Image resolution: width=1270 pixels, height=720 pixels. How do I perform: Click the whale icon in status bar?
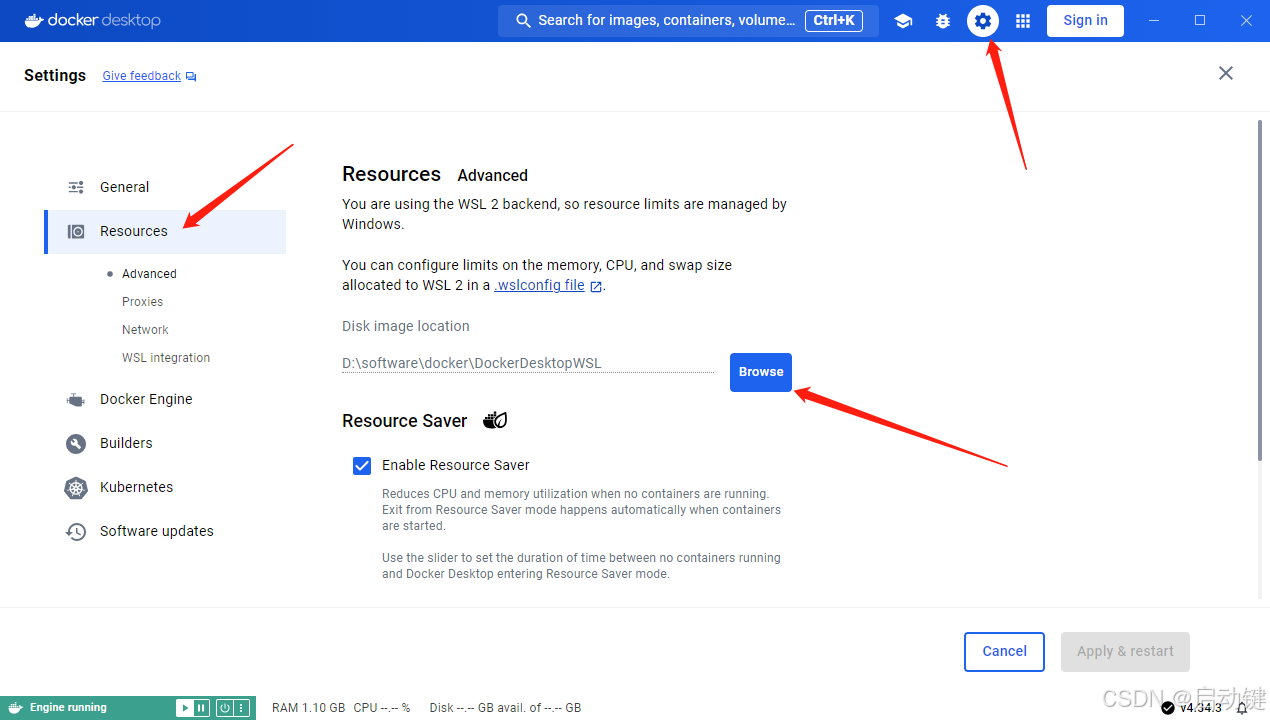16,708
